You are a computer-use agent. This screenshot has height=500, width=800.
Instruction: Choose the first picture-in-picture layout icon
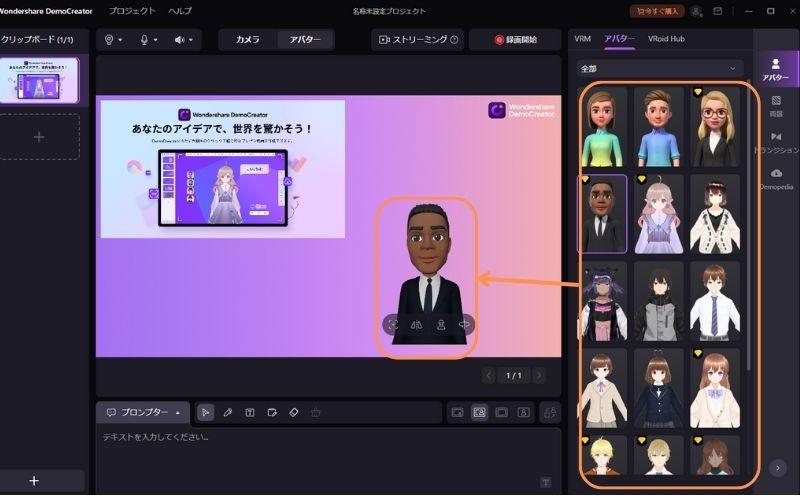pyautogui.click(x=457, y=412)
